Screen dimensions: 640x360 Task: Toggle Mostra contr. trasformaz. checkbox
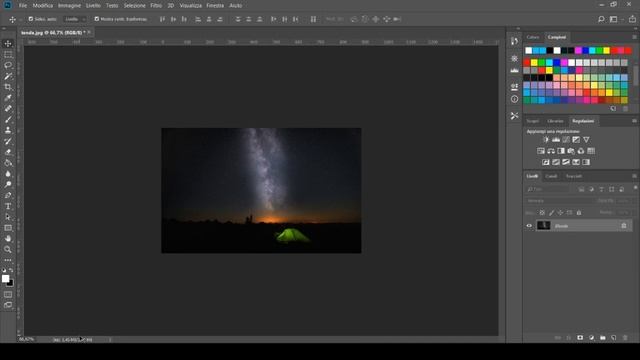point(97,19)
